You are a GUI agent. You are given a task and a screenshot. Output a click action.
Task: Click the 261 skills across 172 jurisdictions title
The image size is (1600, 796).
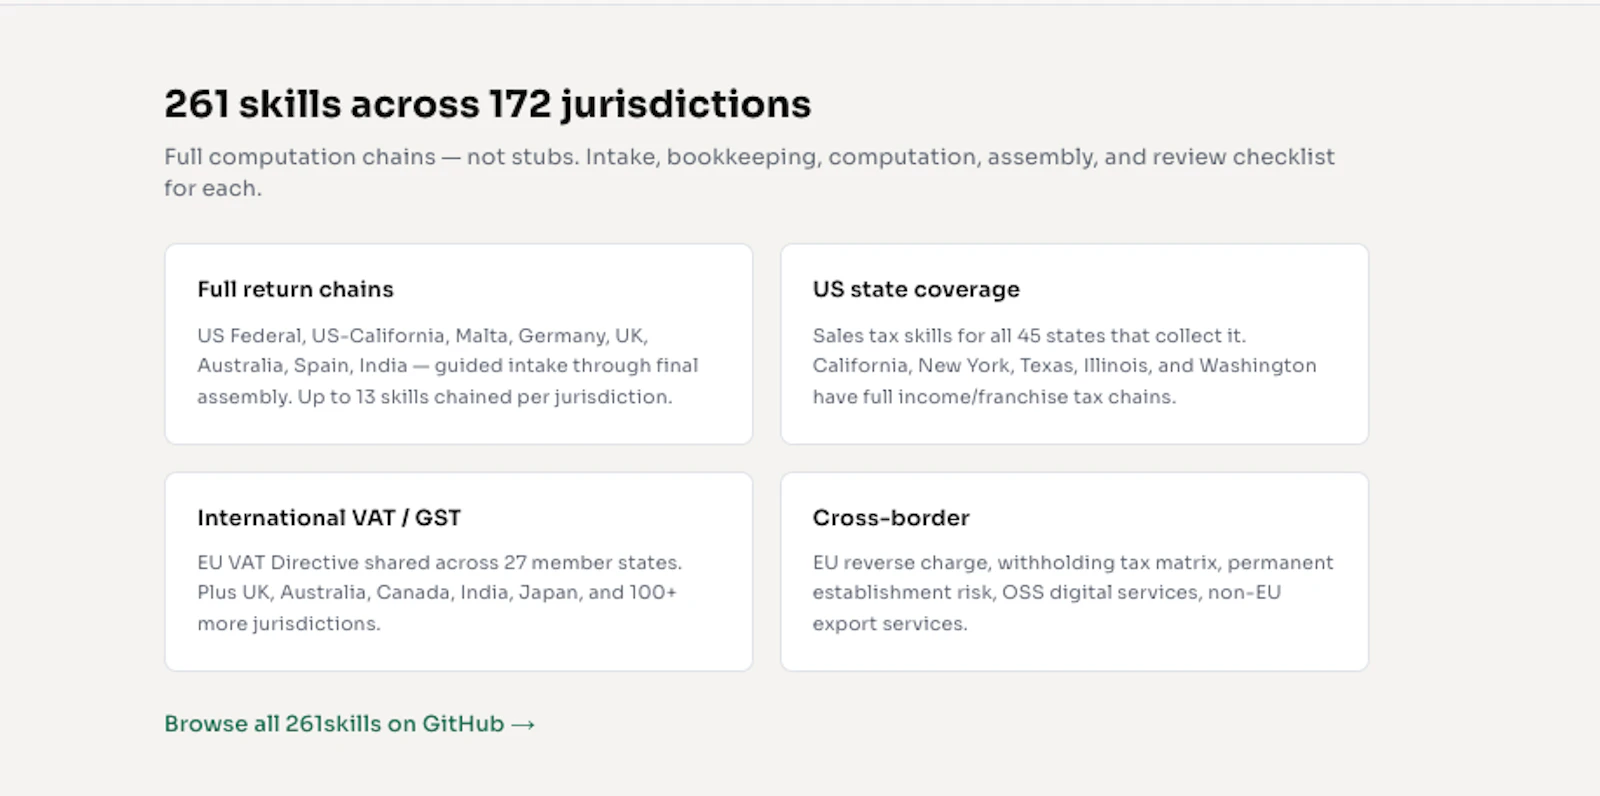coord(487,104)
